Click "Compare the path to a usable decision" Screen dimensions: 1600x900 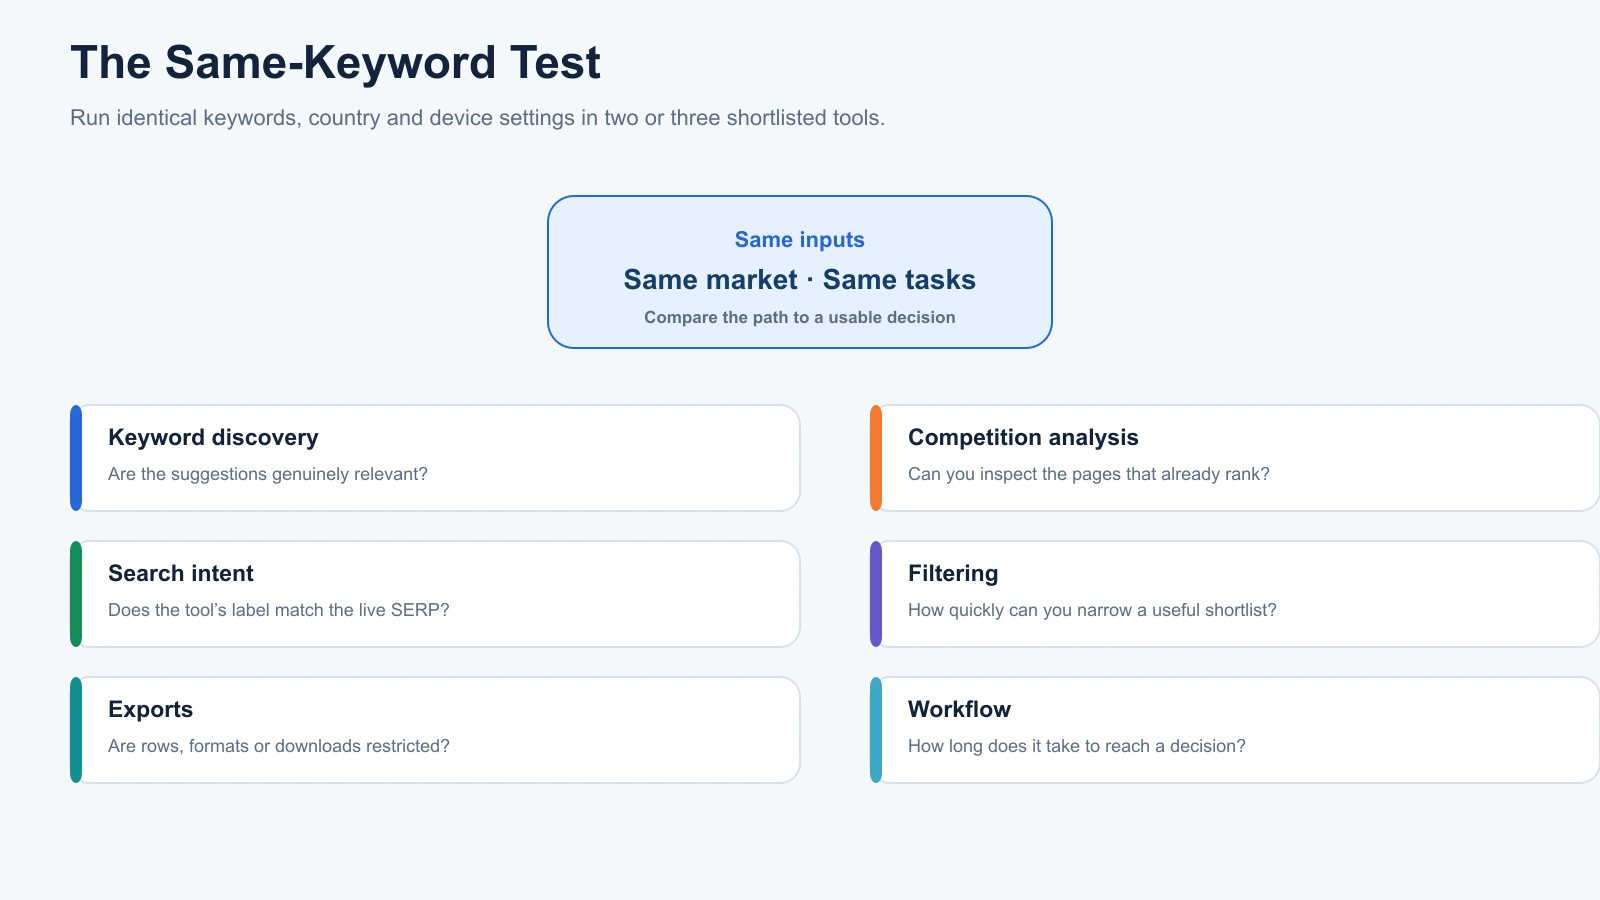[800, 317]
